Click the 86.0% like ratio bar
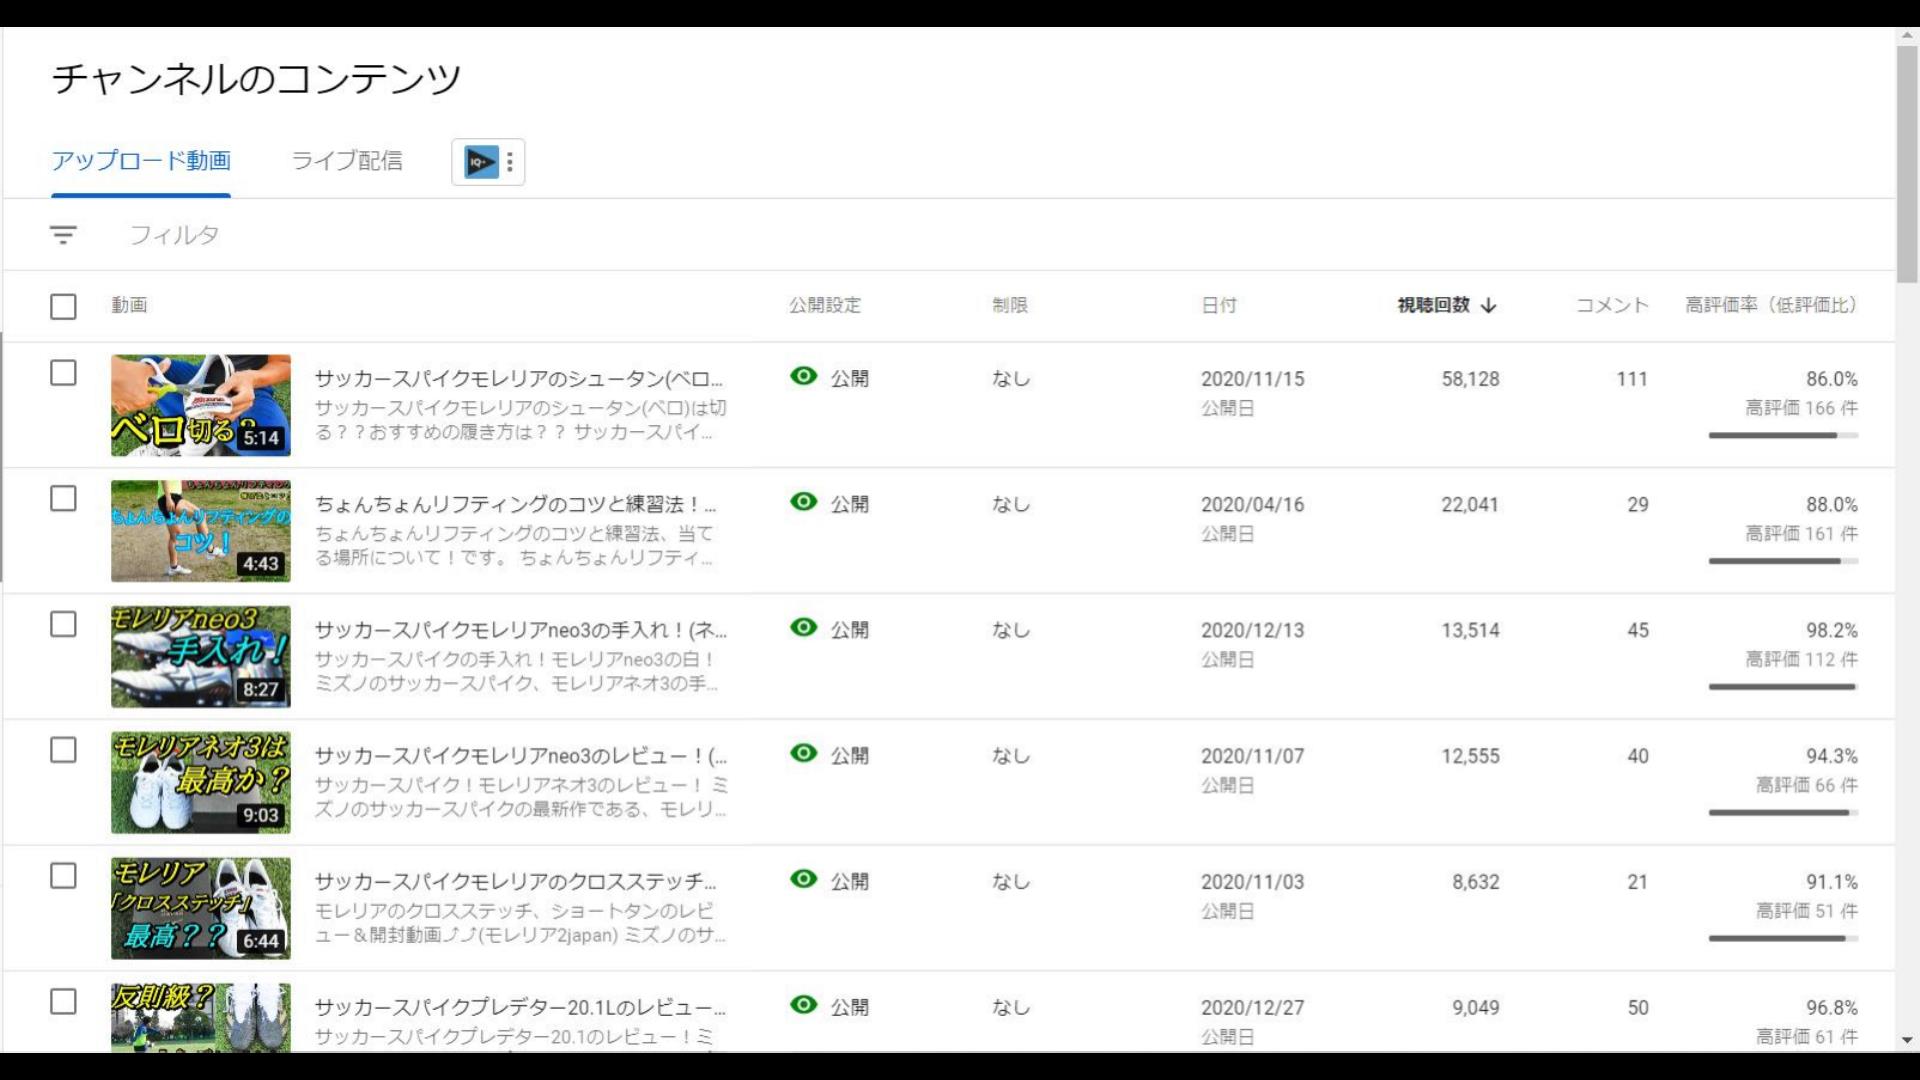Screen dimensions: 1920x1080 [x=1783, y=435]
